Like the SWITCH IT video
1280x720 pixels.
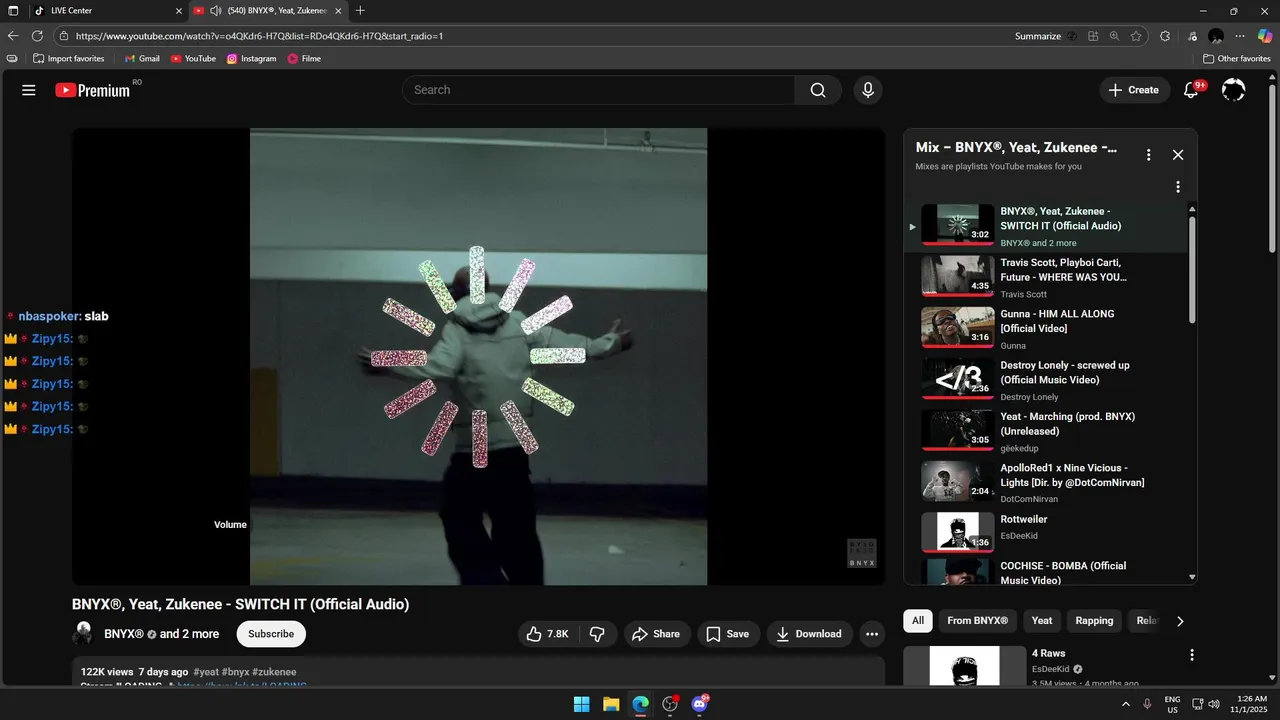tap(547, 634)
